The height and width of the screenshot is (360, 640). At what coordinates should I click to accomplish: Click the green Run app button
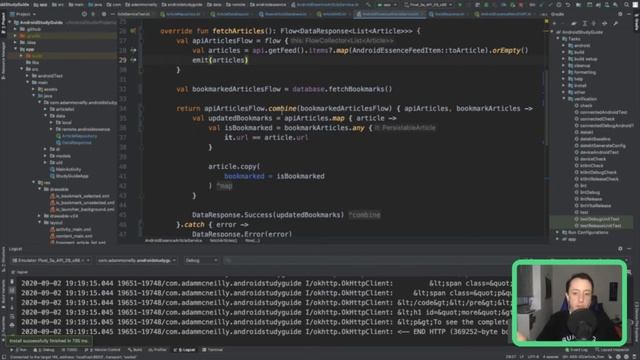[x=461, y=4]
